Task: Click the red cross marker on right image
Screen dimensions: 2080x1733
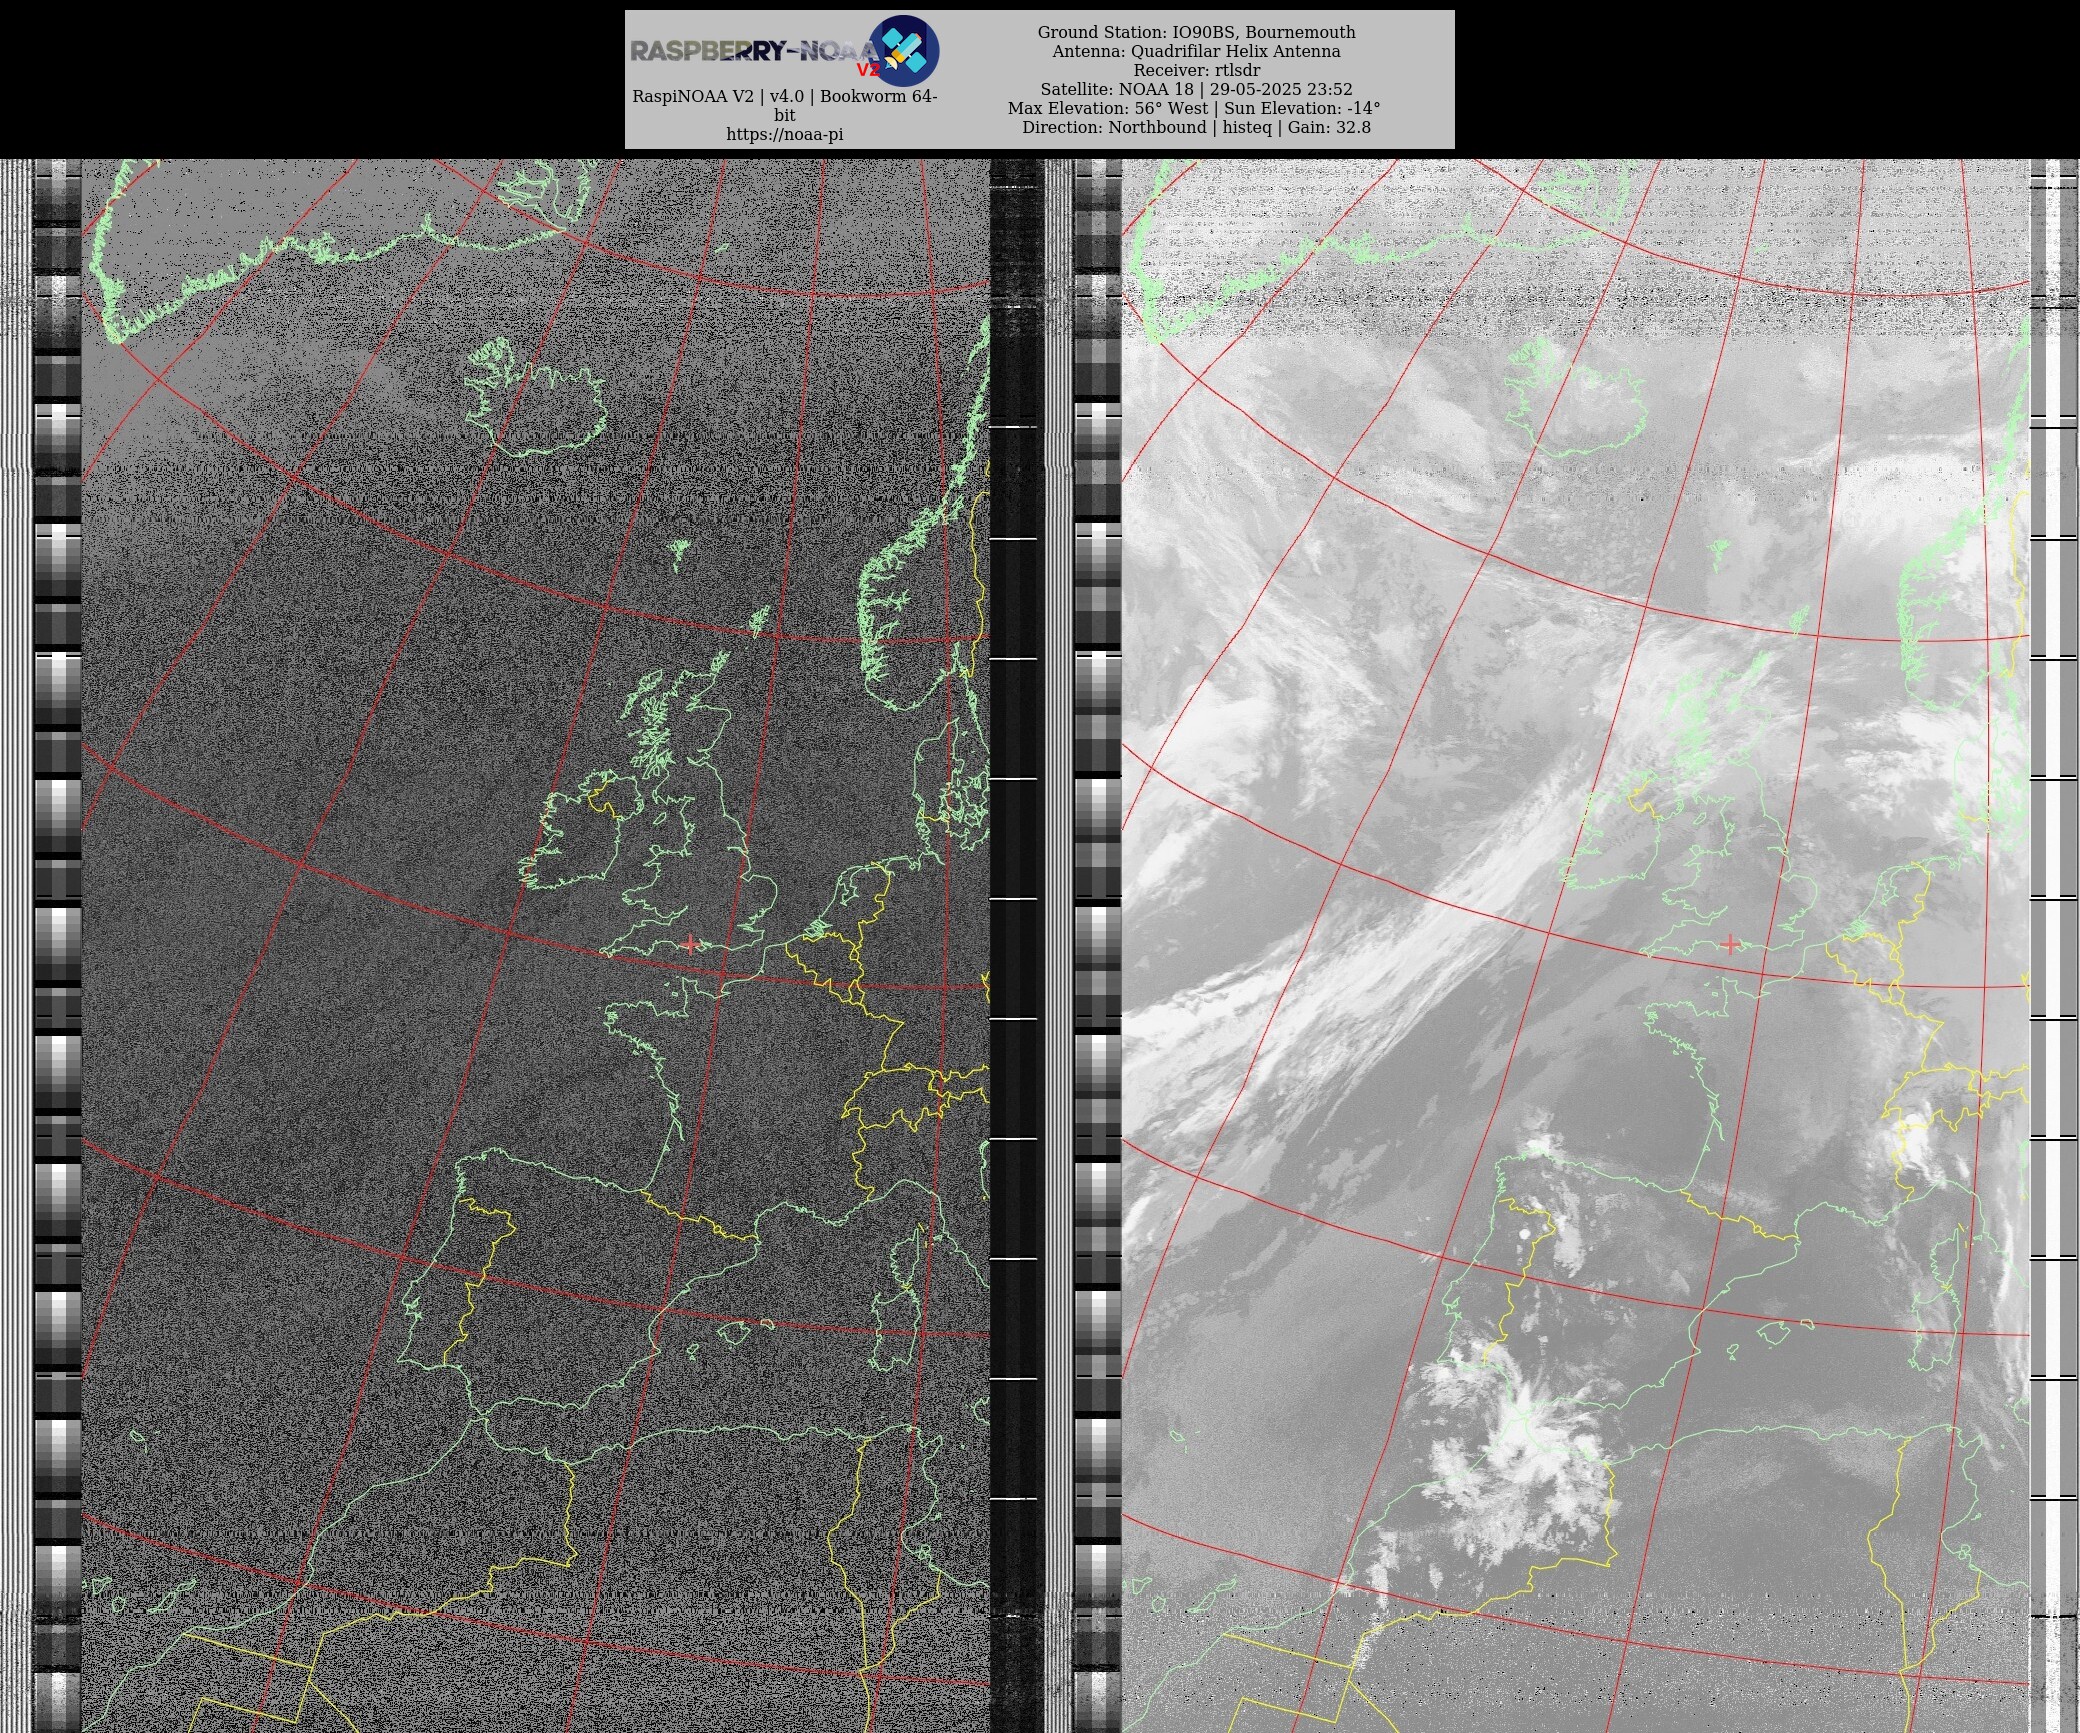Action: coord(1730,944)
